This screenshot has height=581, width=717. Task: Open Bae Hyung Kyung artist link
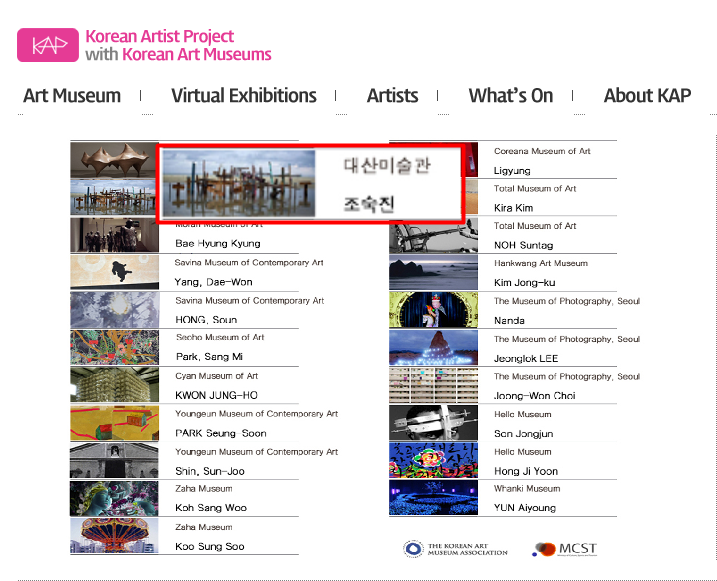coord(218,243)
